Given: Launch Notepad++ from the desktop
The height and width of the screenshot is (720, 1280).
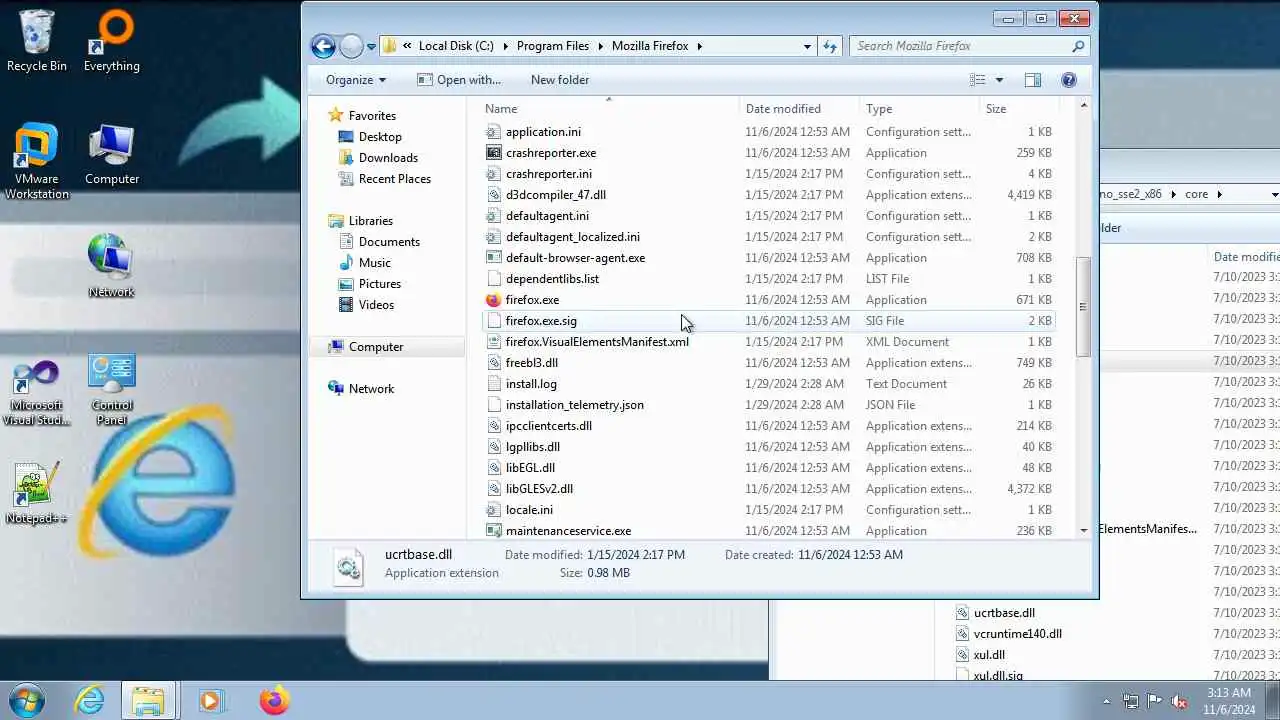Looking at the screenshot, I should tap(37, 493).
